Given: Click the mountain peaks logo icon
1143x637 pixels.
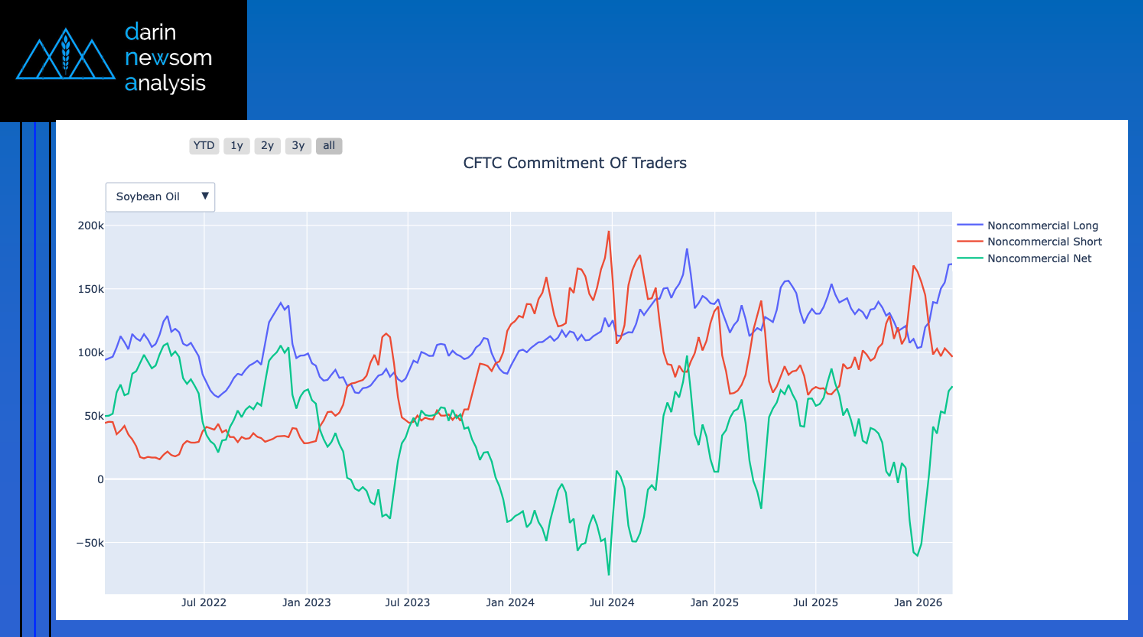Looking at the screenshot, I should pos(67,58).
